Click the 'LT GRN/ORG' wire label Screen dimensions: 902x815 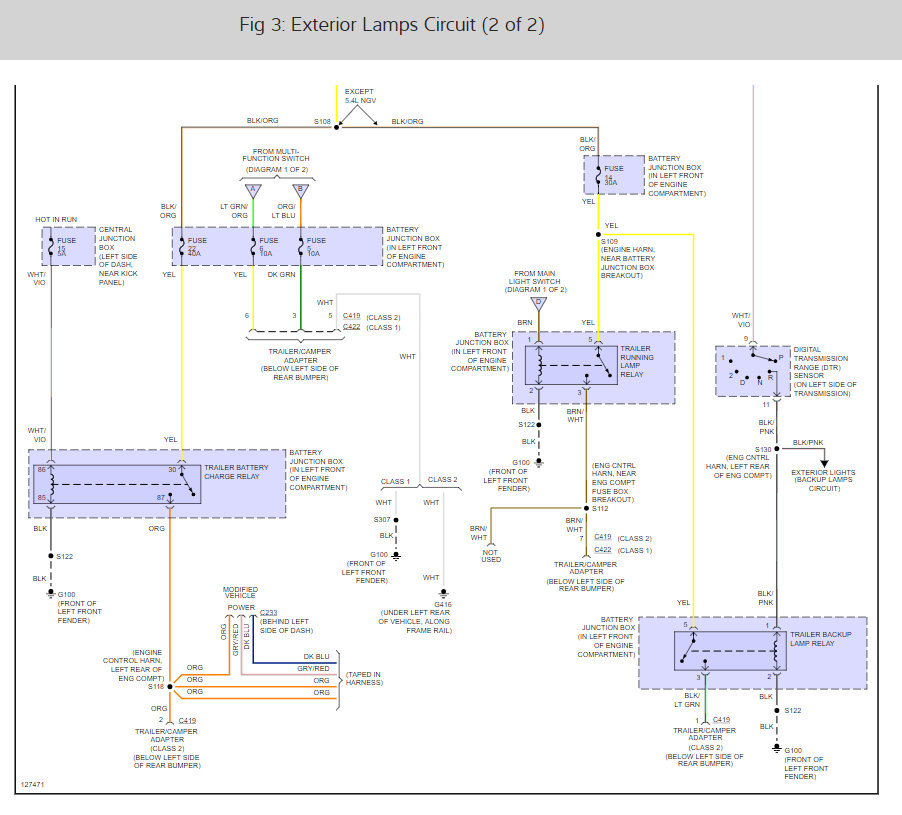click(234, 211)
